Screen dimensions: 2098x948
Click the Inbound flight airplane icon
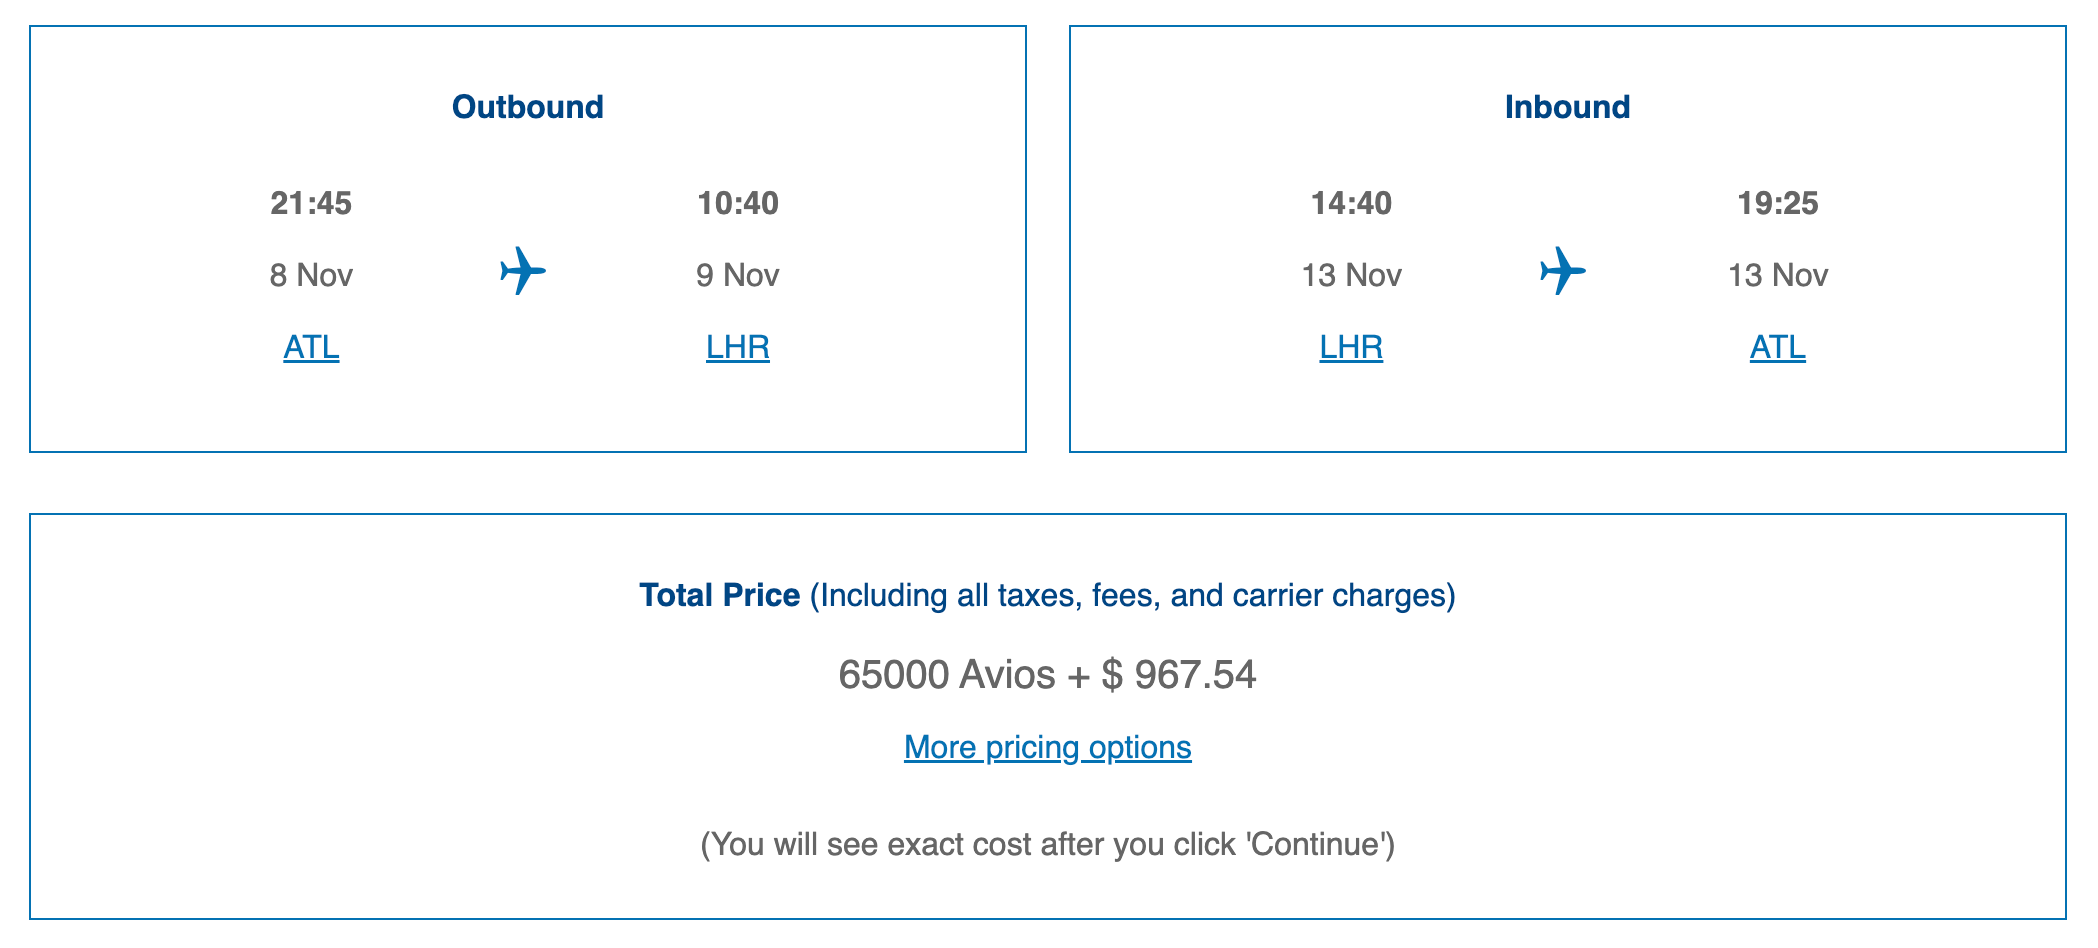(x=1563, y=271)
